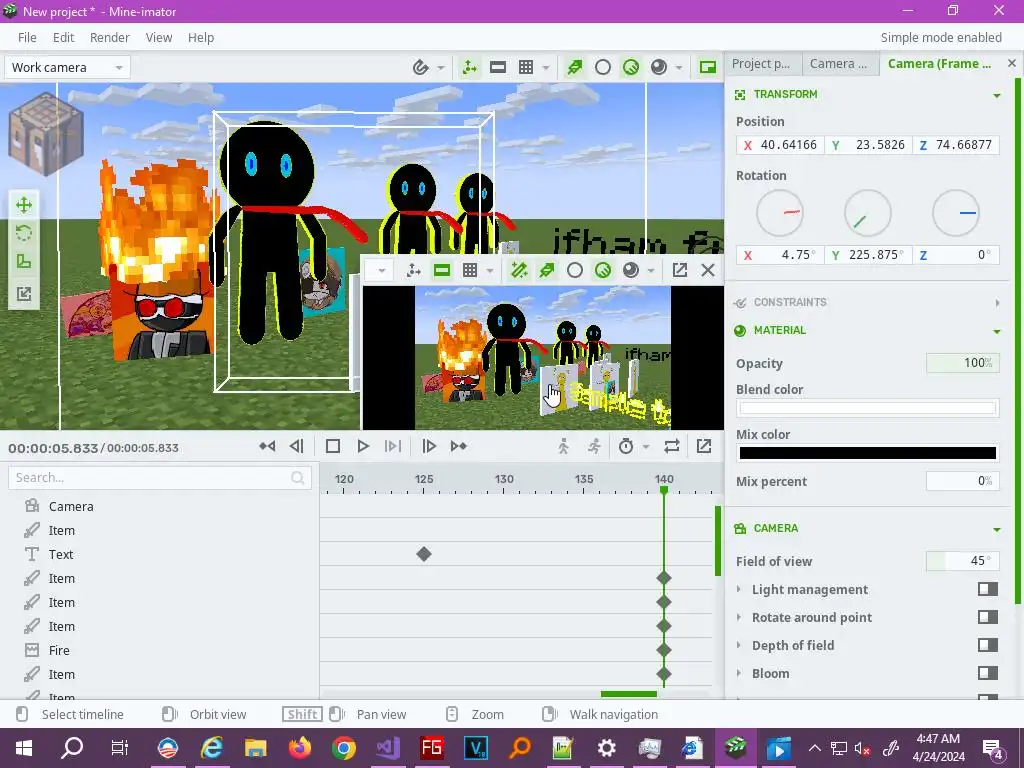
Task: Open the Mix color swatch
Action: pos(867,453)
